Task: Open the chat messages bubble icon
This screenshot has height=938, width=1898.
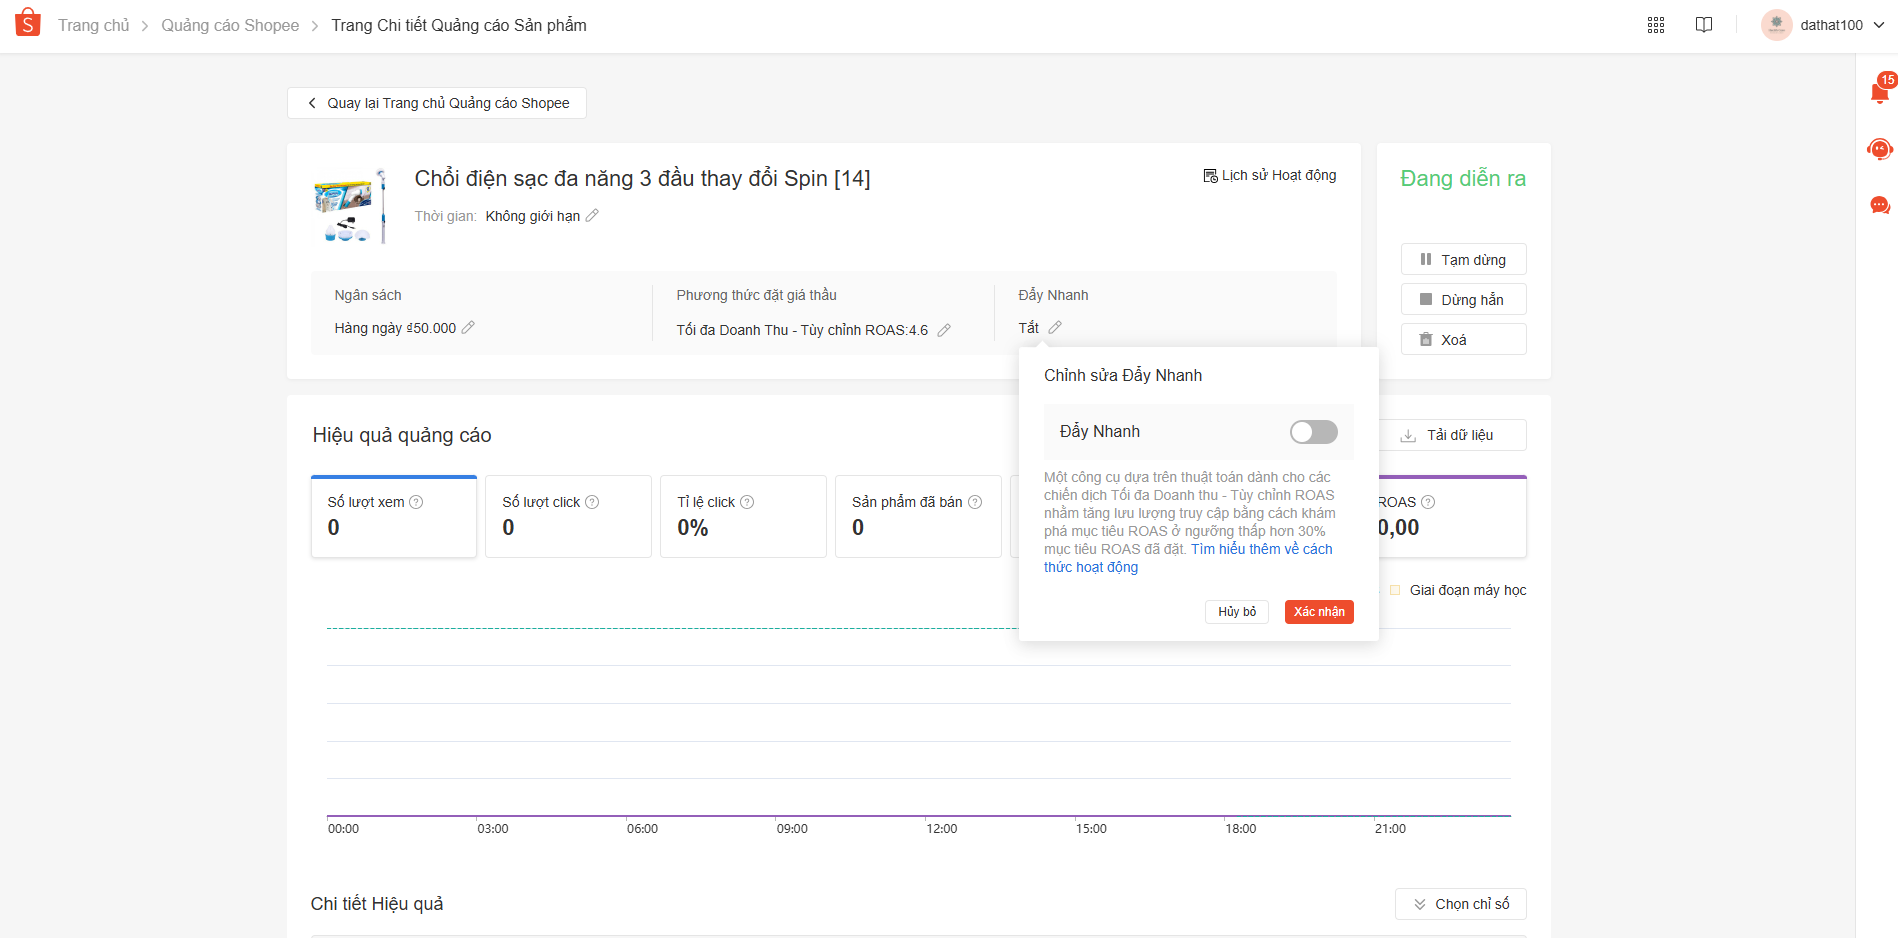Action: 1879,206
